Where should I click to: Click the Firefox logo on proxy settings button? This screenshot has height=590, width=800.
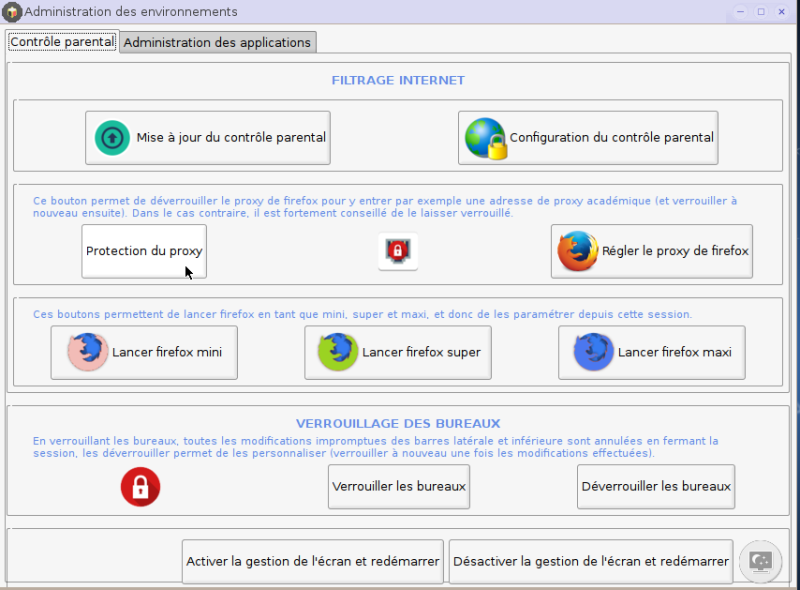point(578,251)
